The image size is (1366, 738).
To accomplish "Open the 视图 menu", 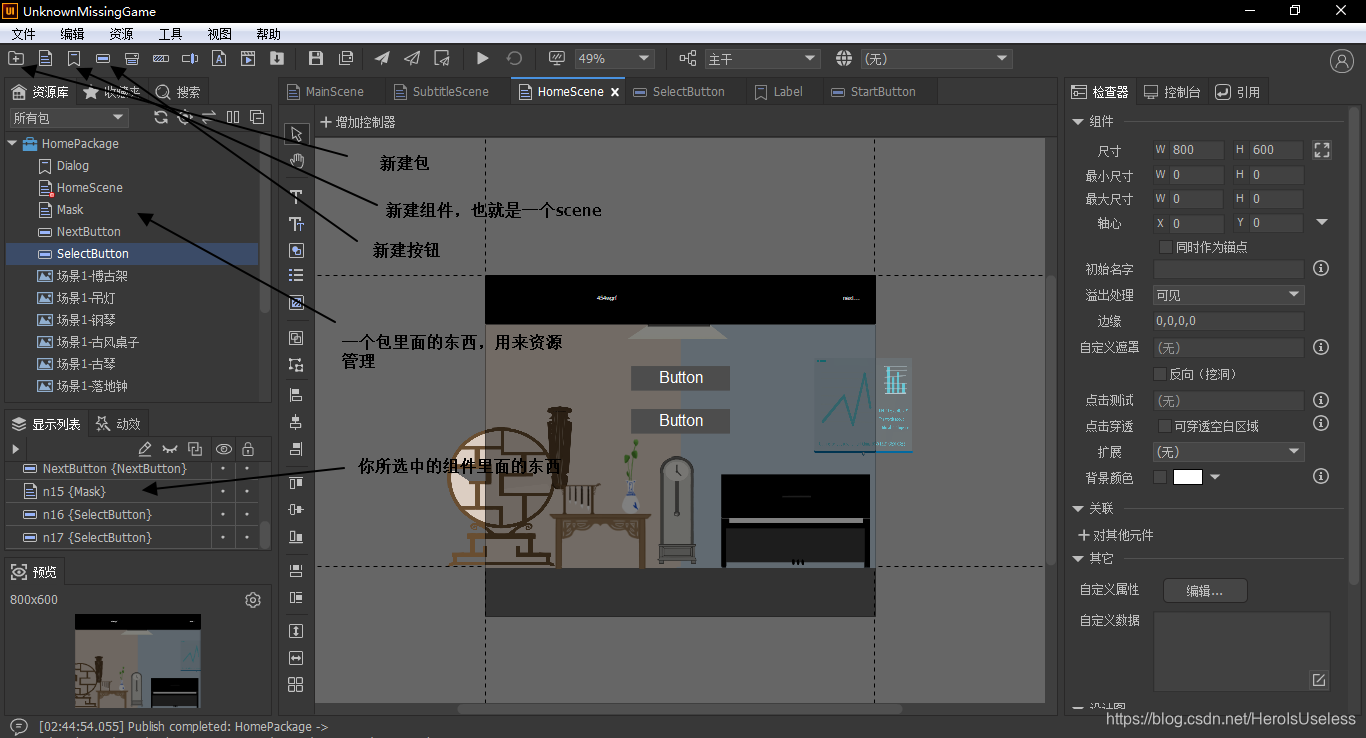I will (219, 34).
